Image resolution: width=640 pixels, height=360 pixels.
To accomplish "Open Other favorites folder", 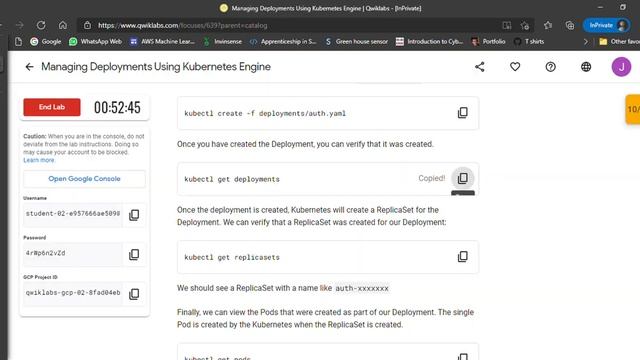I will click(619, 42).
